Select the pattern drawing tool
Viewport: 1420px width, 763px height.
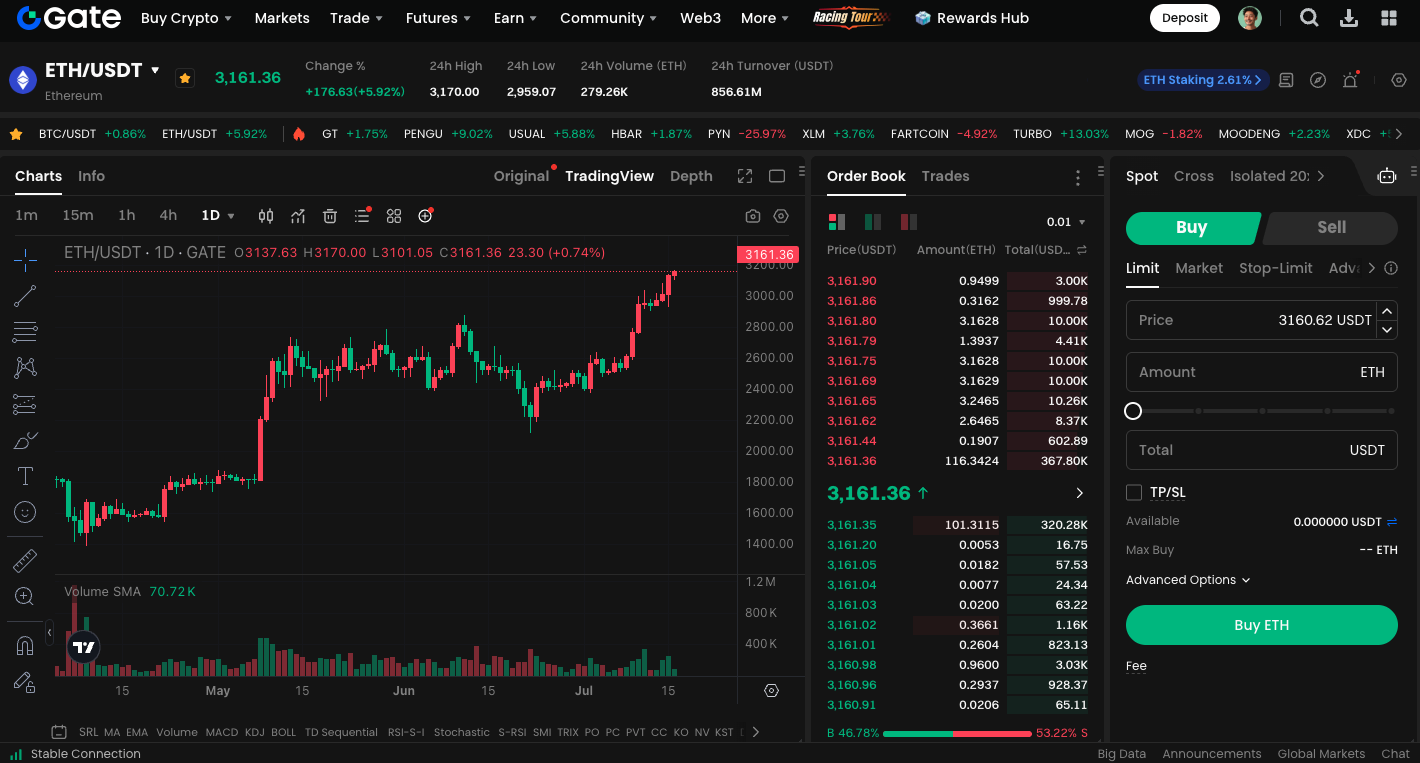(25, 368)
